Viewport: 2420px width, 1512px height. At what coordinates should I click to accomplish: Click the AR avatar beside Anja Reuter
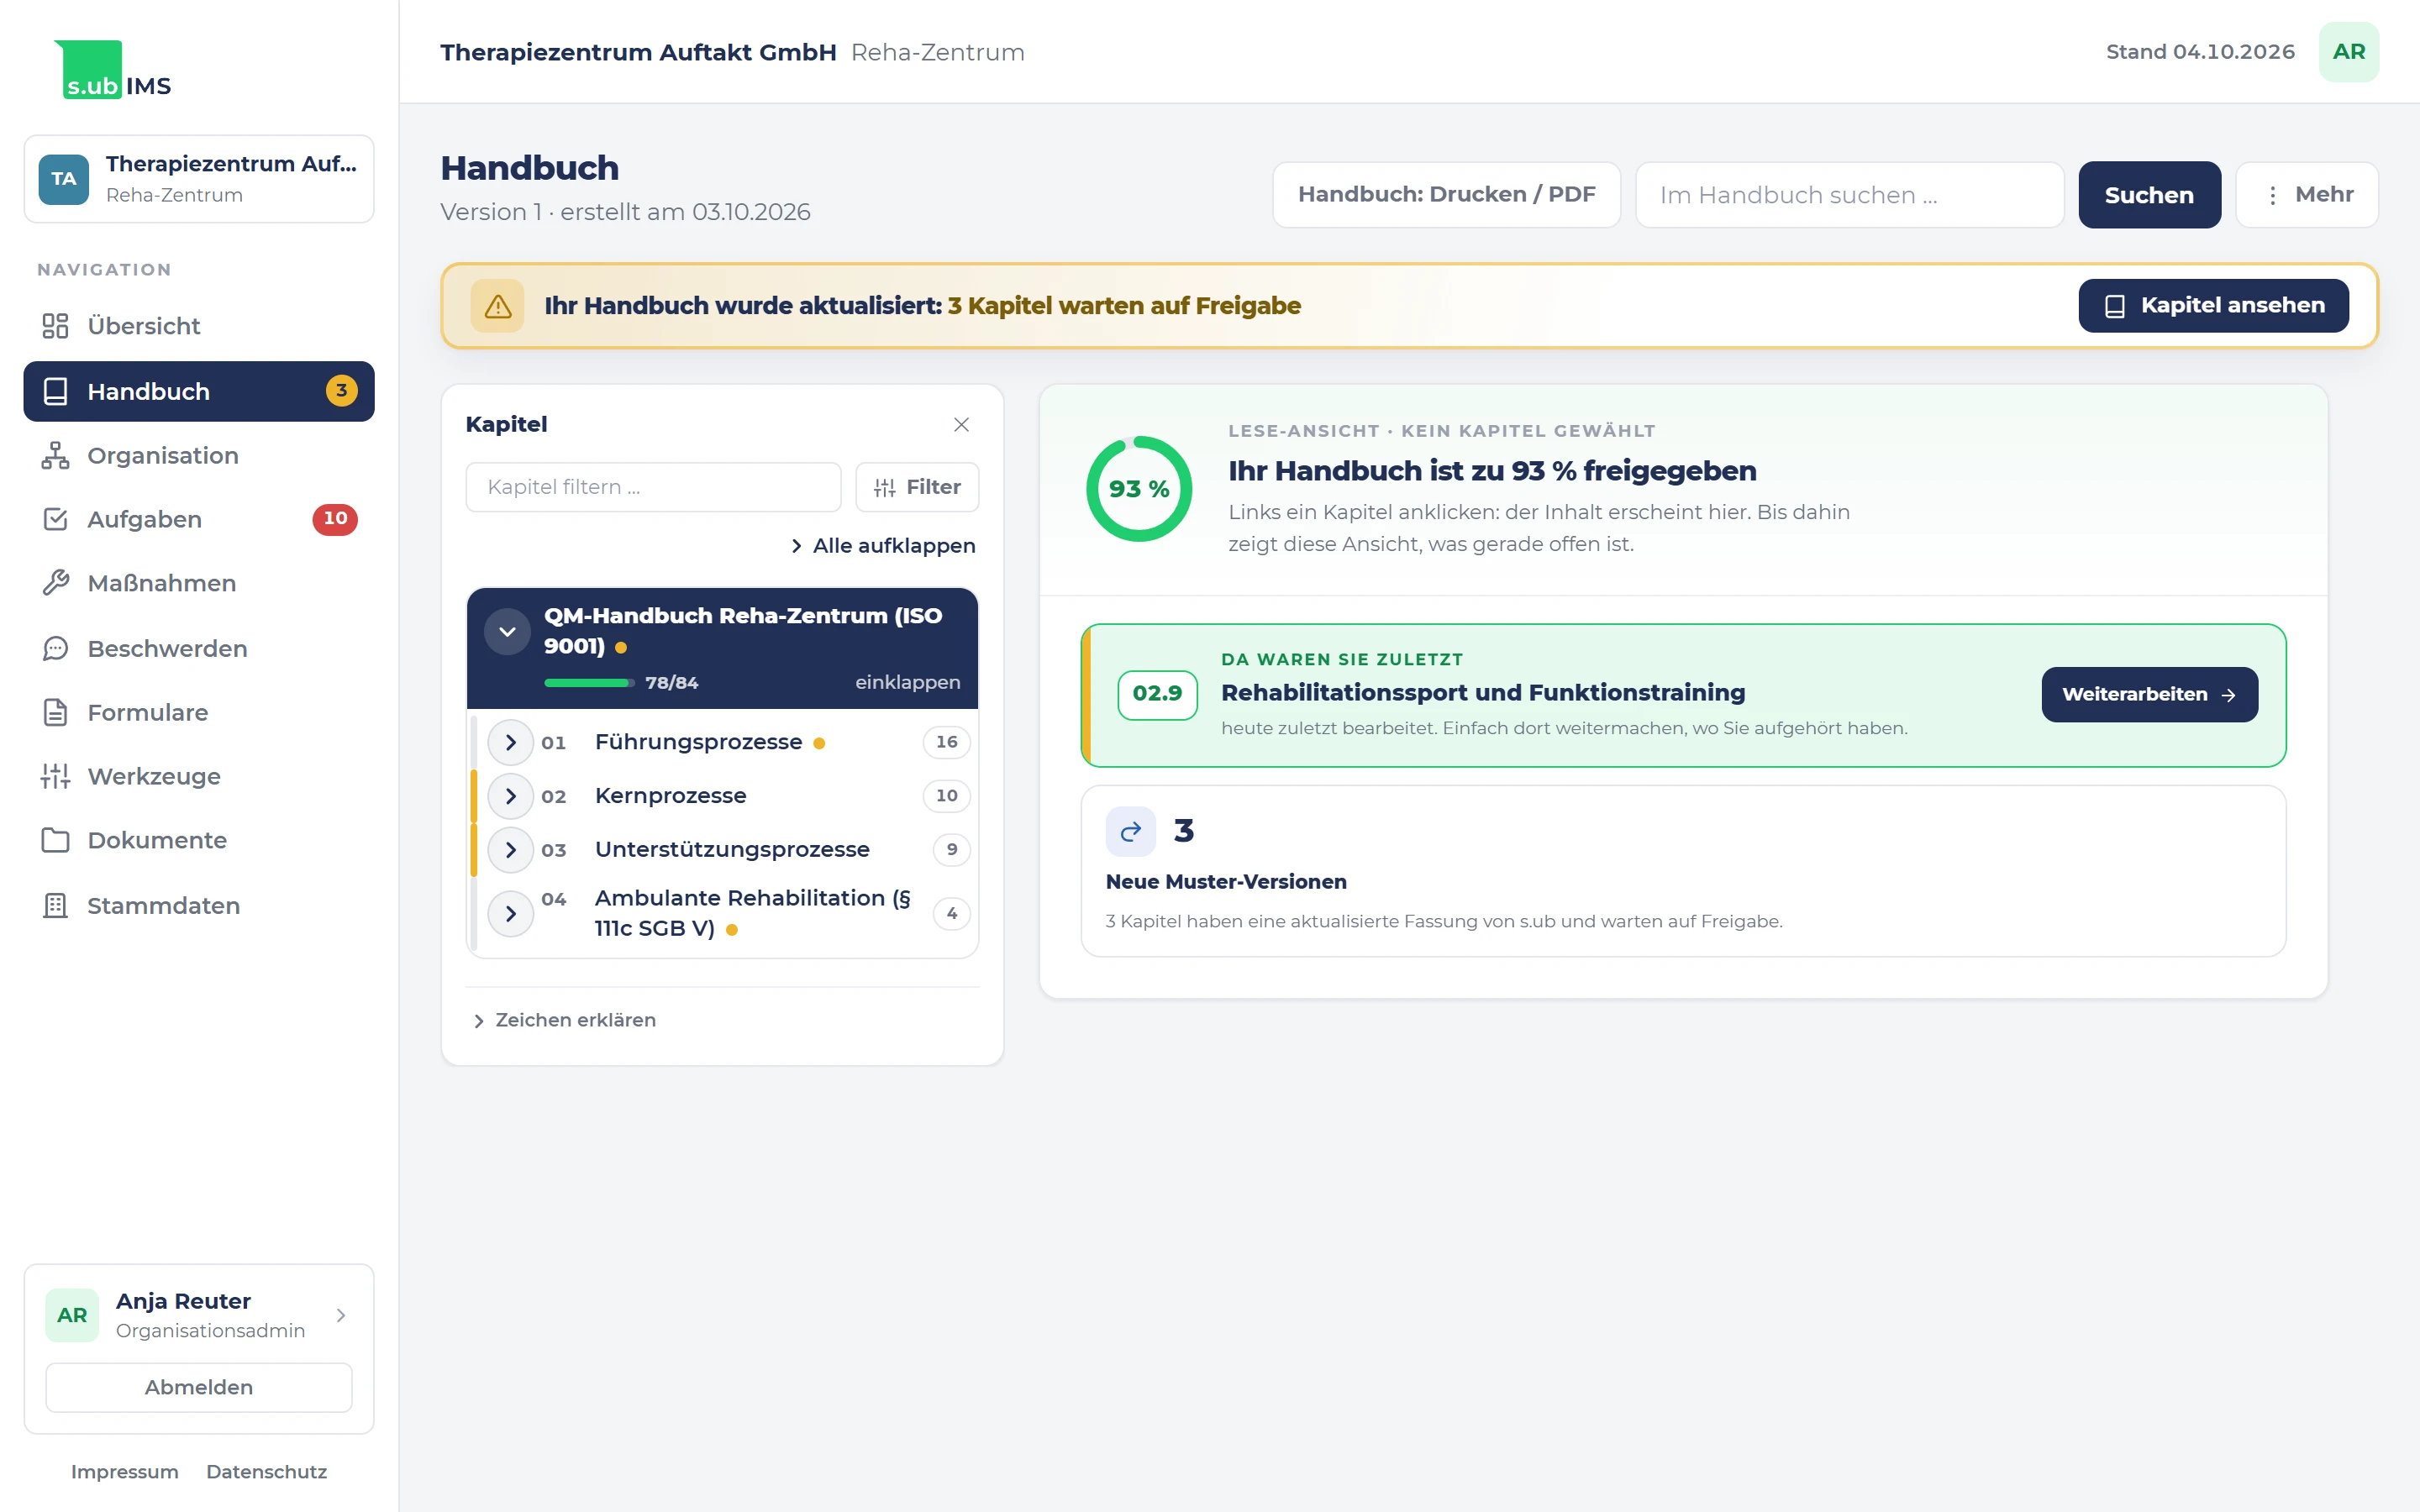click(72, 1315)
